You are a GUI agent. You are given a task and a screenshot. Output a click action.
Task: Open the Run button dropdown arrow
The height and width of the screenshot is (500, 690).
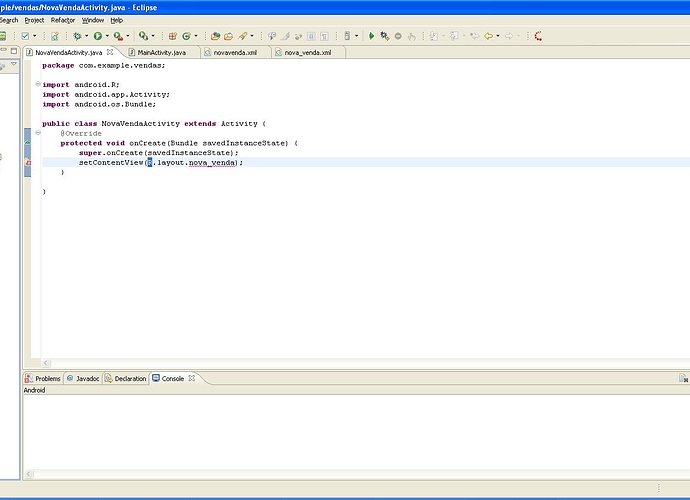click(109, 36)
